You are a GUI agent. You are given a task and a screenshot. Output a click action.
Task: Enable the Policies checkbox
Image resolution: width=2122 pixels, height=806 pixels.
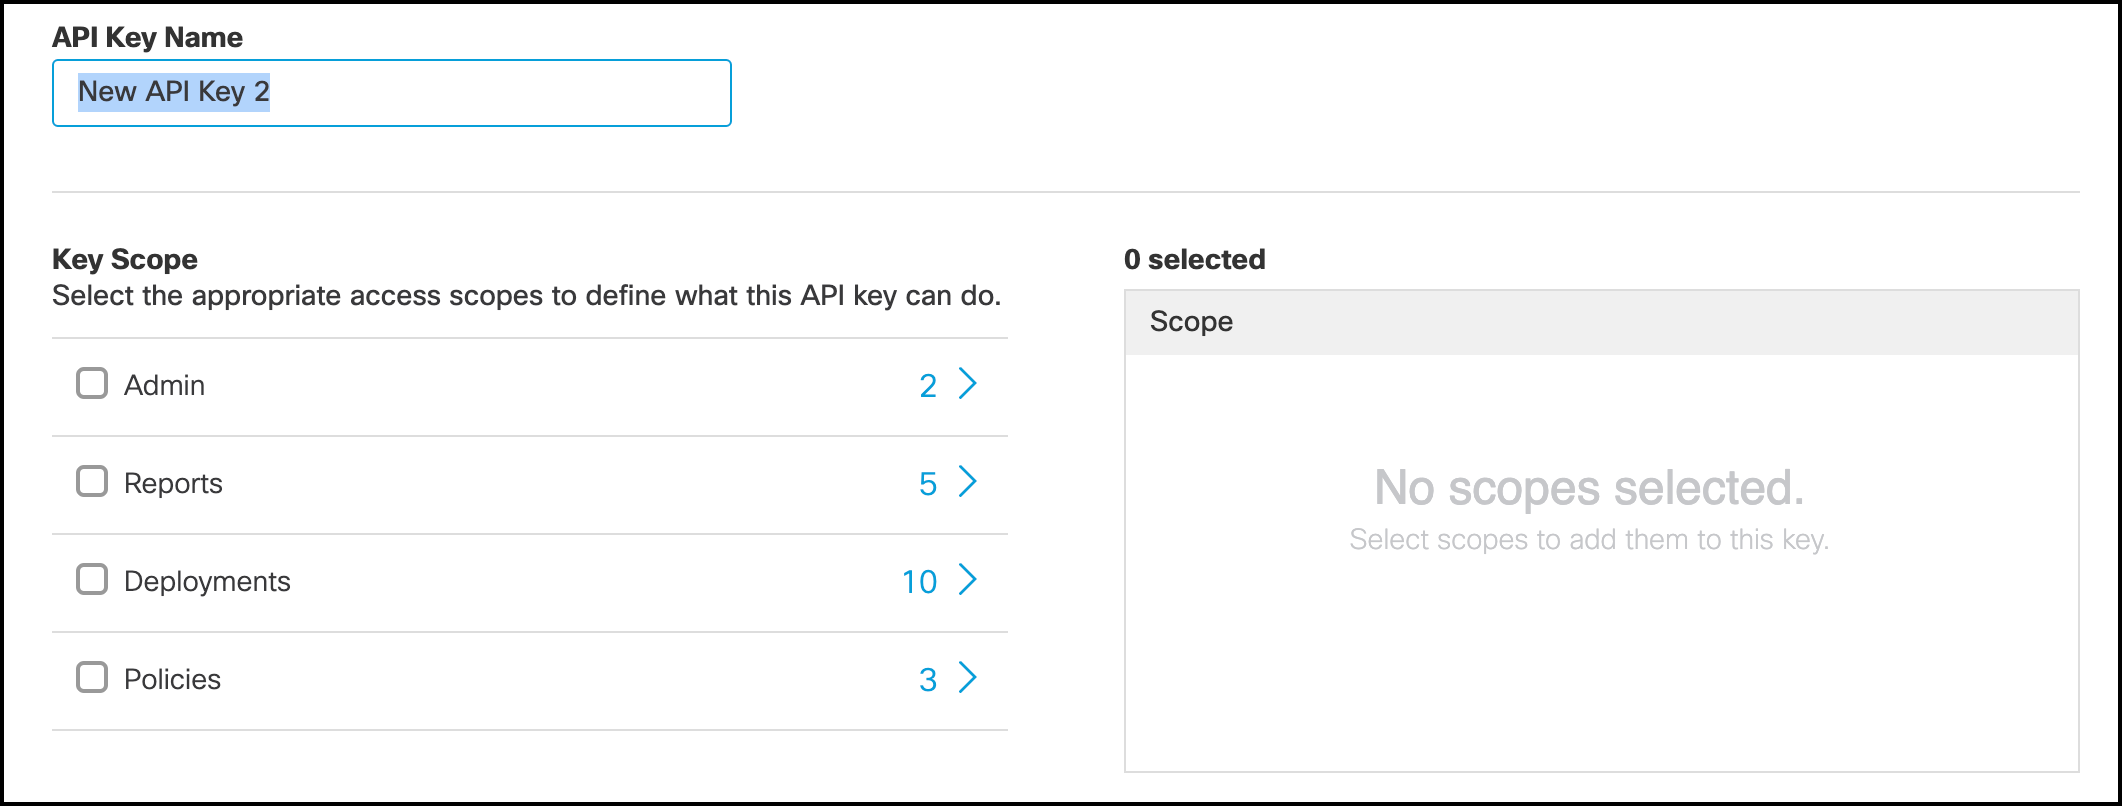[91, 677]
